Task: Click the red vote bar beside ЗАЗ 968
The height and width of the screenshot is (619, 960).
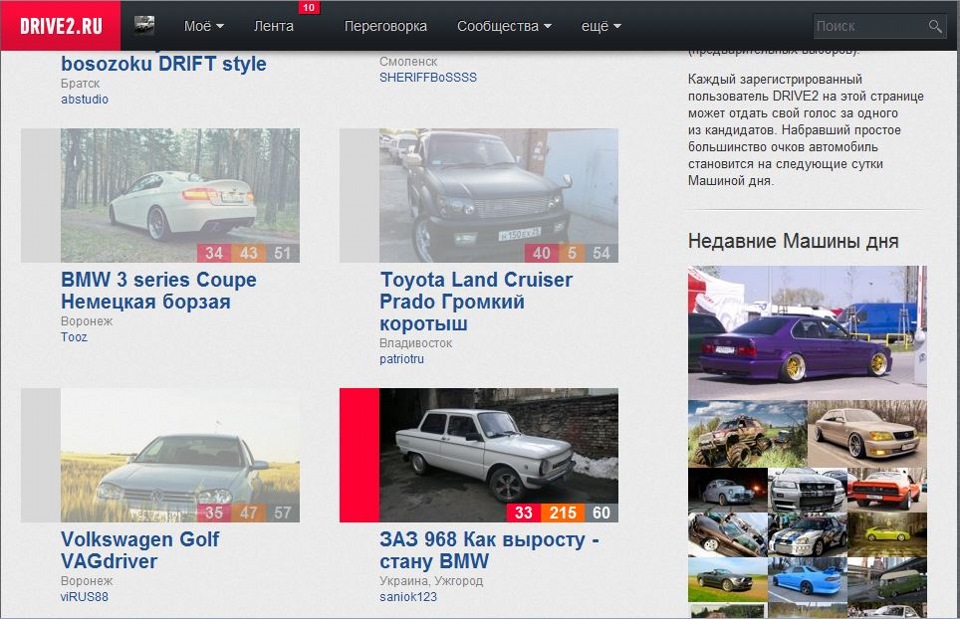Action: click(359, 455)
